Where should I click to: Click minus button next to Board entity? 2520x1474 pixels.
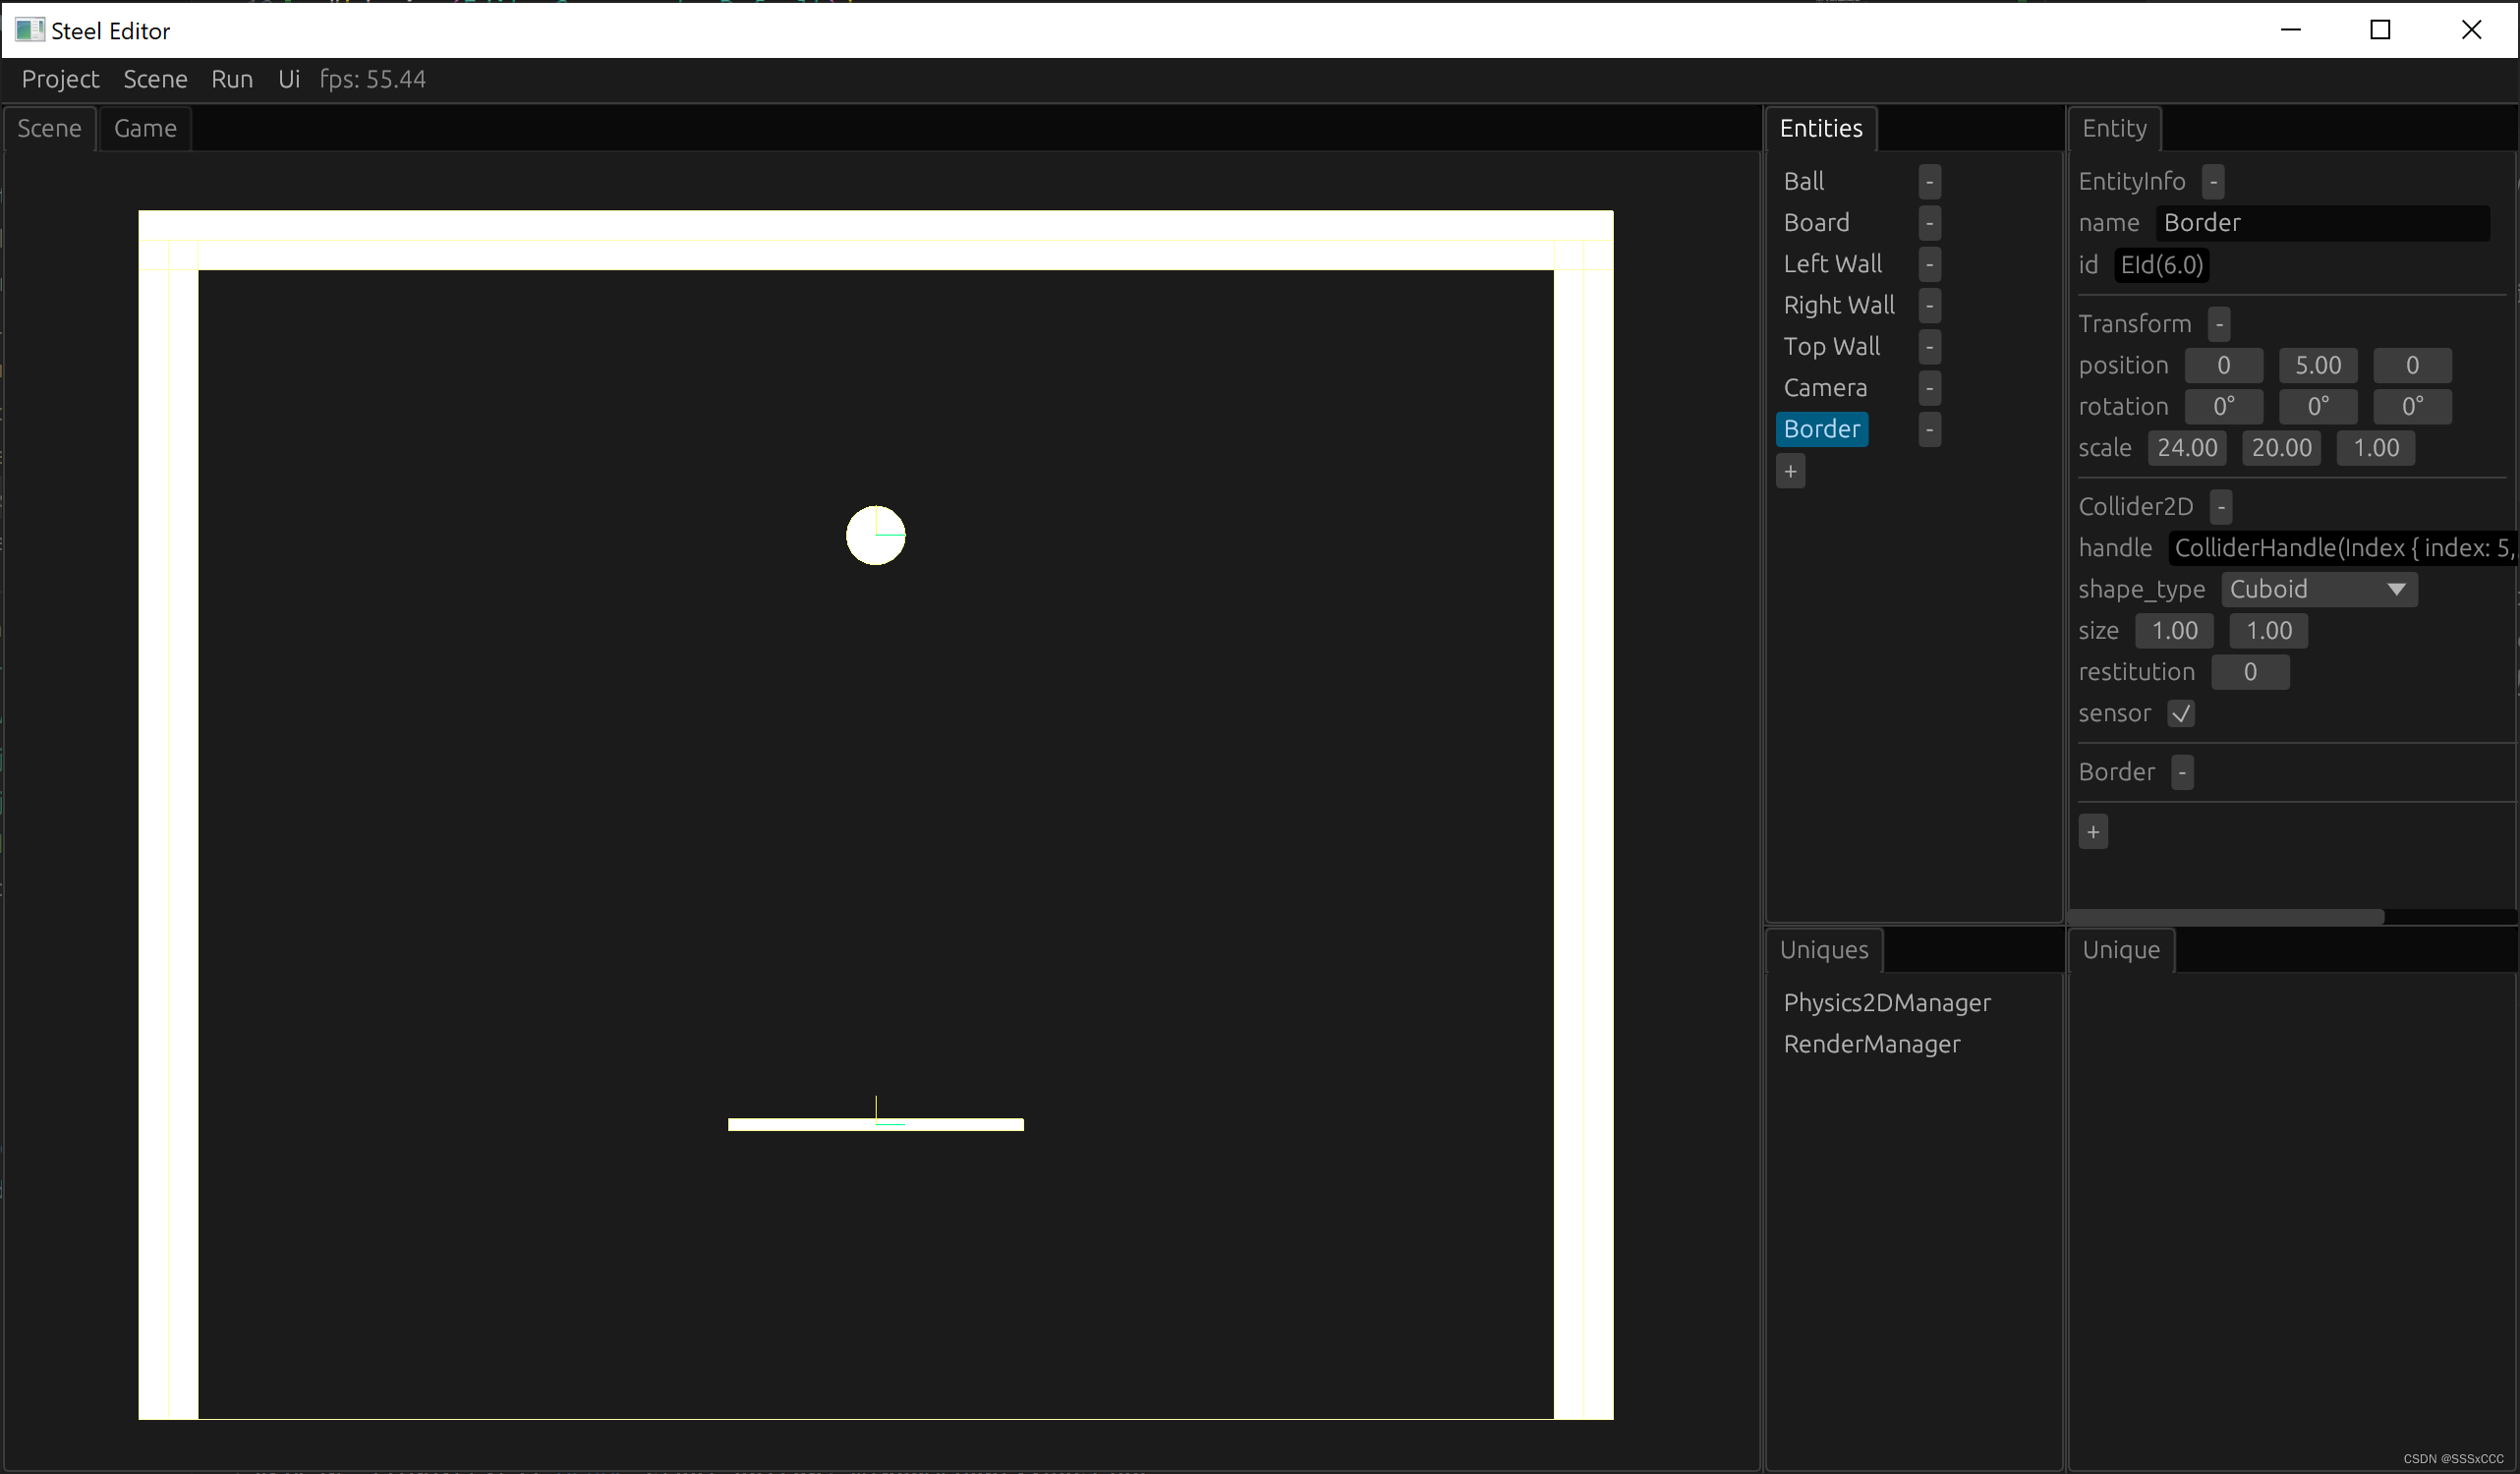point(1929,222)
